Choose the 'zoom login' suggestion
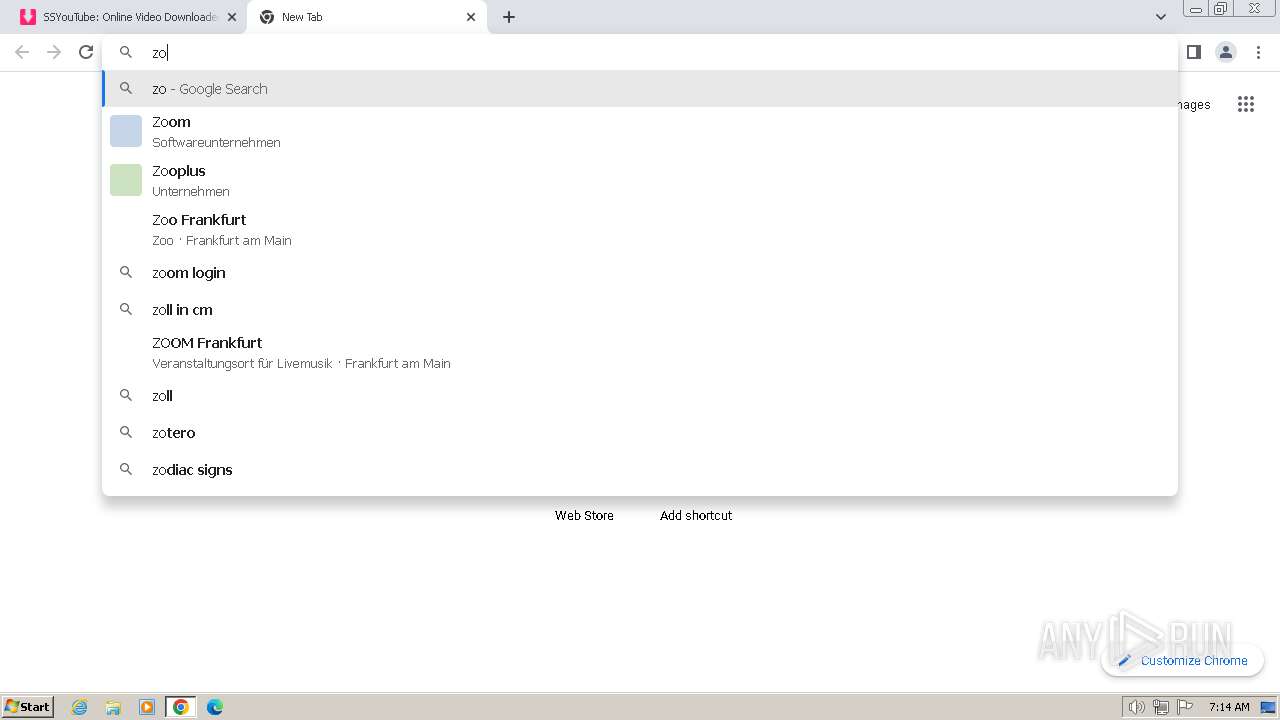 (640, 273)
